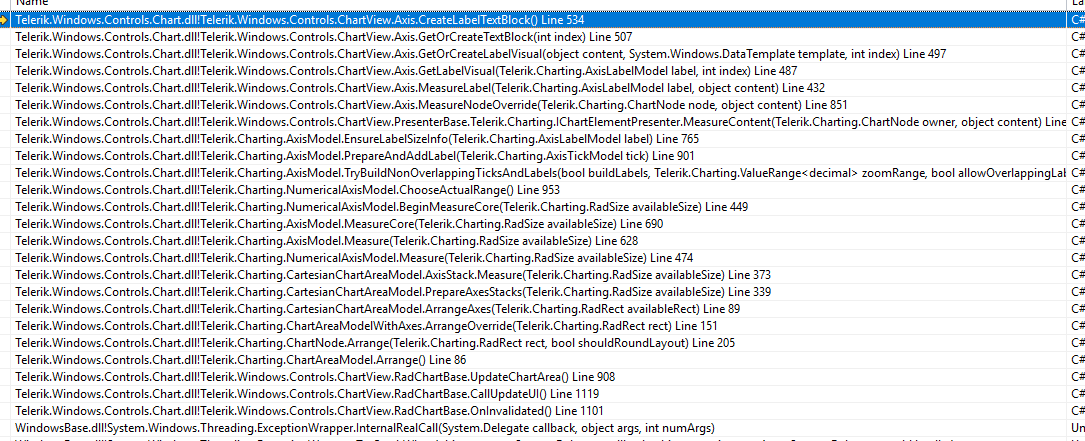The width and height of the screenshot is (1085, 441).
Task: Select the RadChartBase.CallUpdateUI() Line 1119 frame
Action: pos(540,393)
